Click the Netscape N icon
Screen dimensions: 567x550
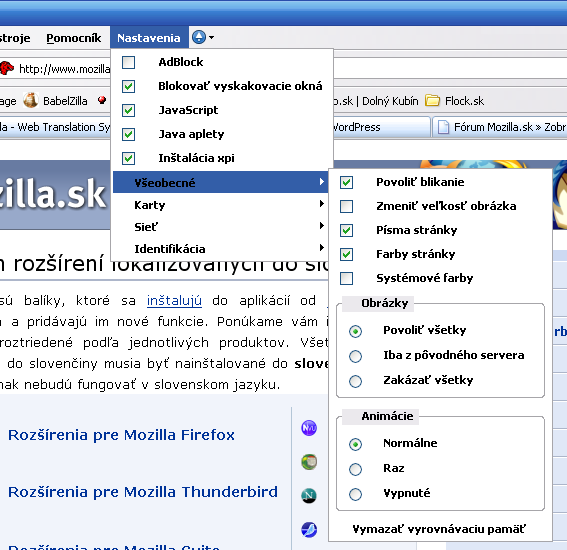[309, 495]
